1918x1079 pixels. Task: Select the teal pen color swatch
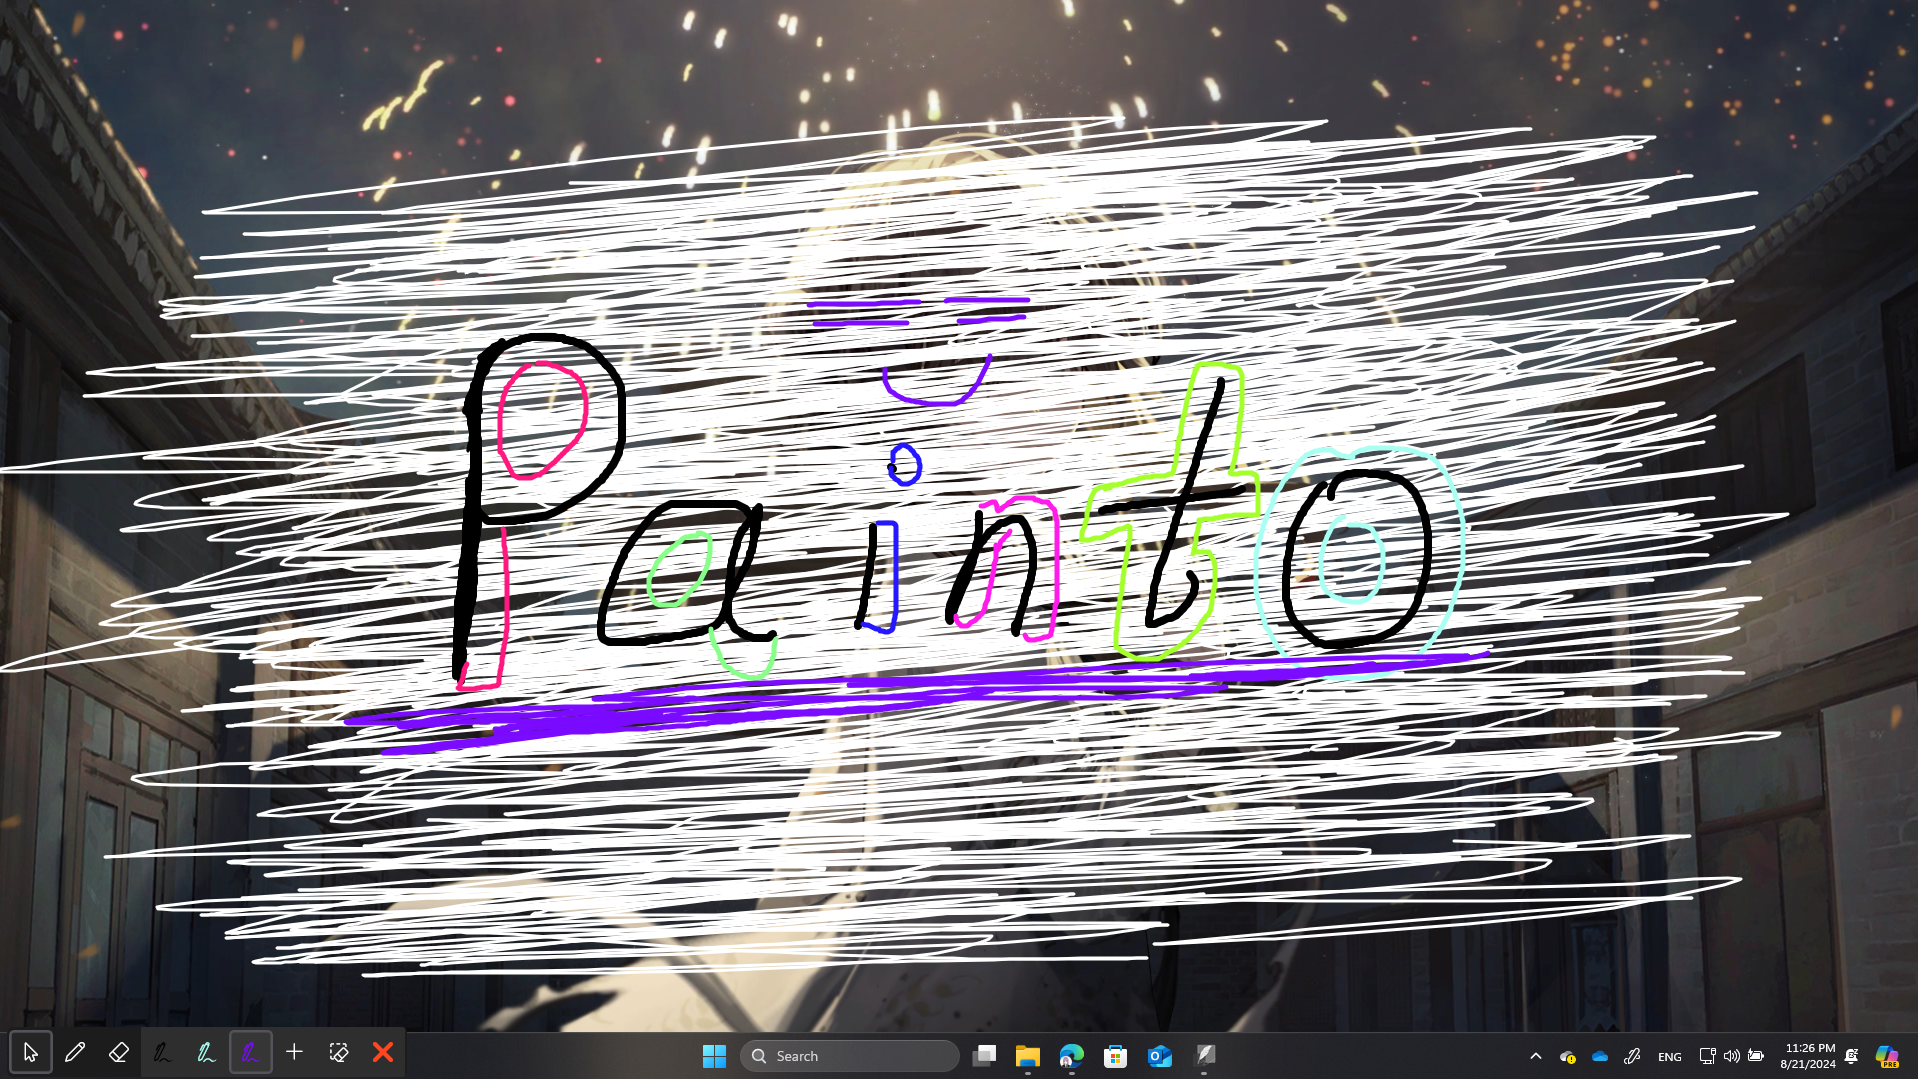[x=206, y=1052]
